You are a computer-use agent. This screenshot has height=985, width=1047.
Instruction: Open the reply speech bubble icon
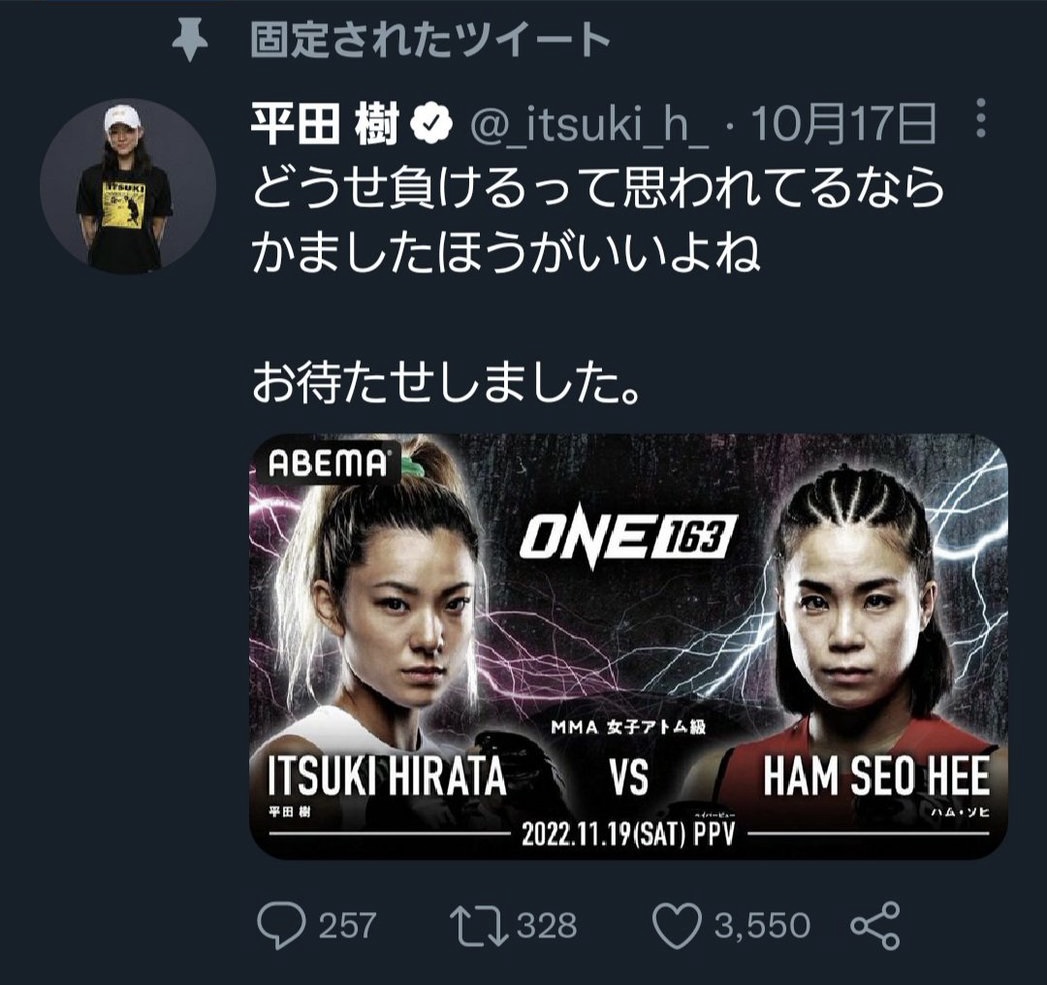click(281, 925)
